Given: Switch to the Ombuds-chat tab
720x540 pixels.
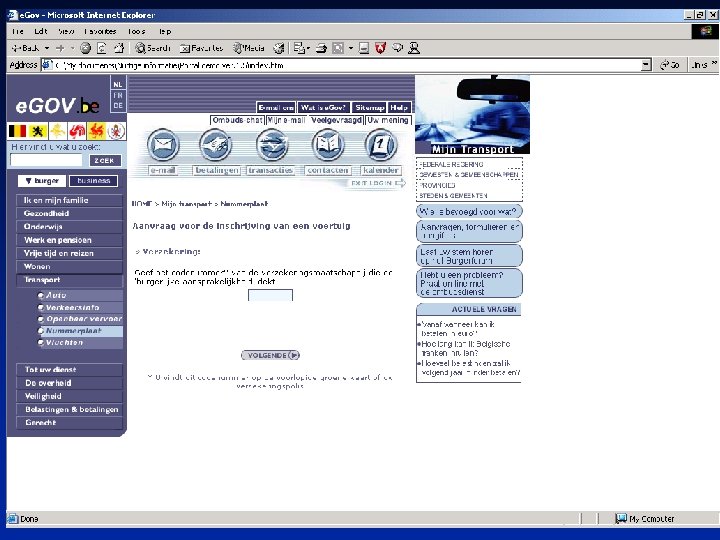Looking at the screenshot, I should pyautogui.click(x=237, y=120).
